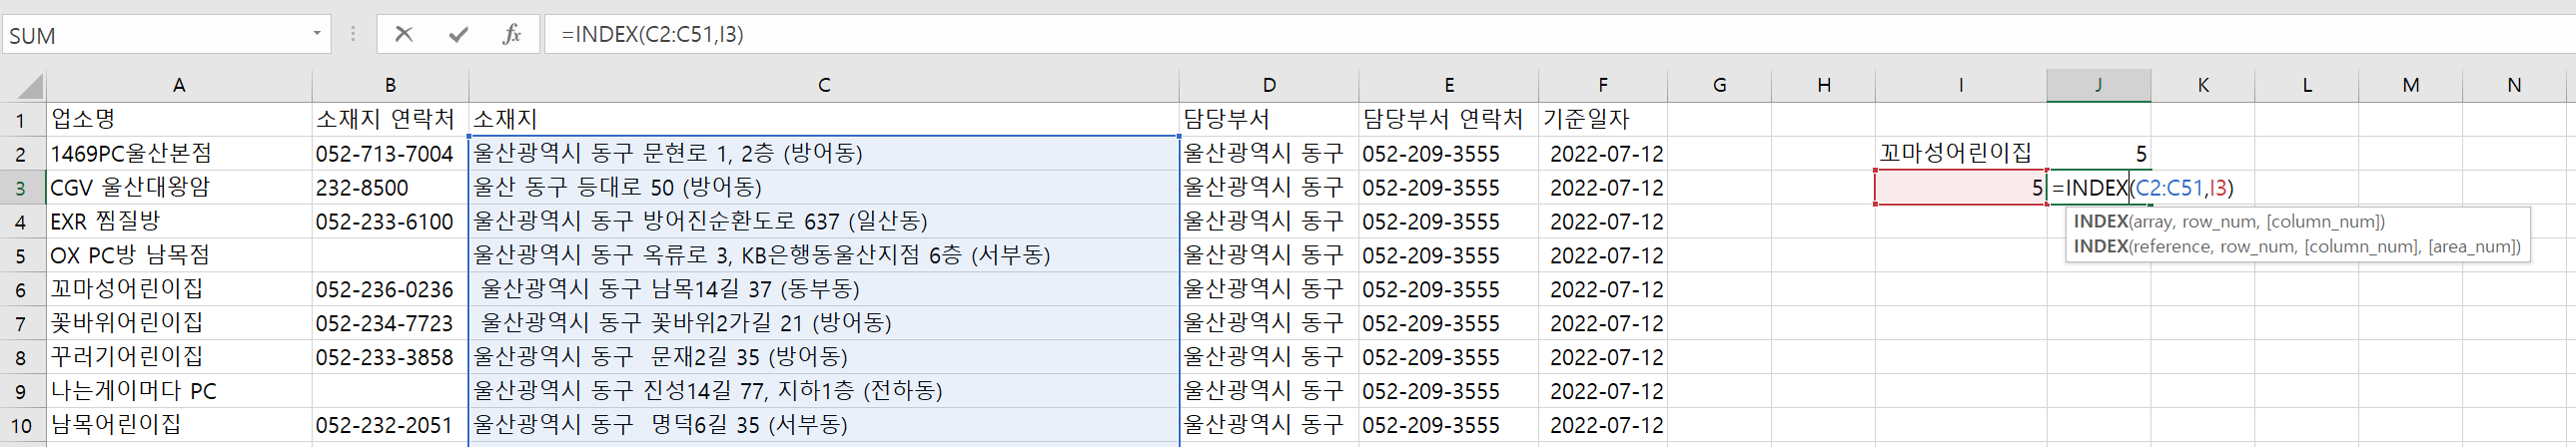Image resolution: width=2576 pixels, height=447 pixels.
Task: Select cell EXR 찜질방
Action: 179,221
